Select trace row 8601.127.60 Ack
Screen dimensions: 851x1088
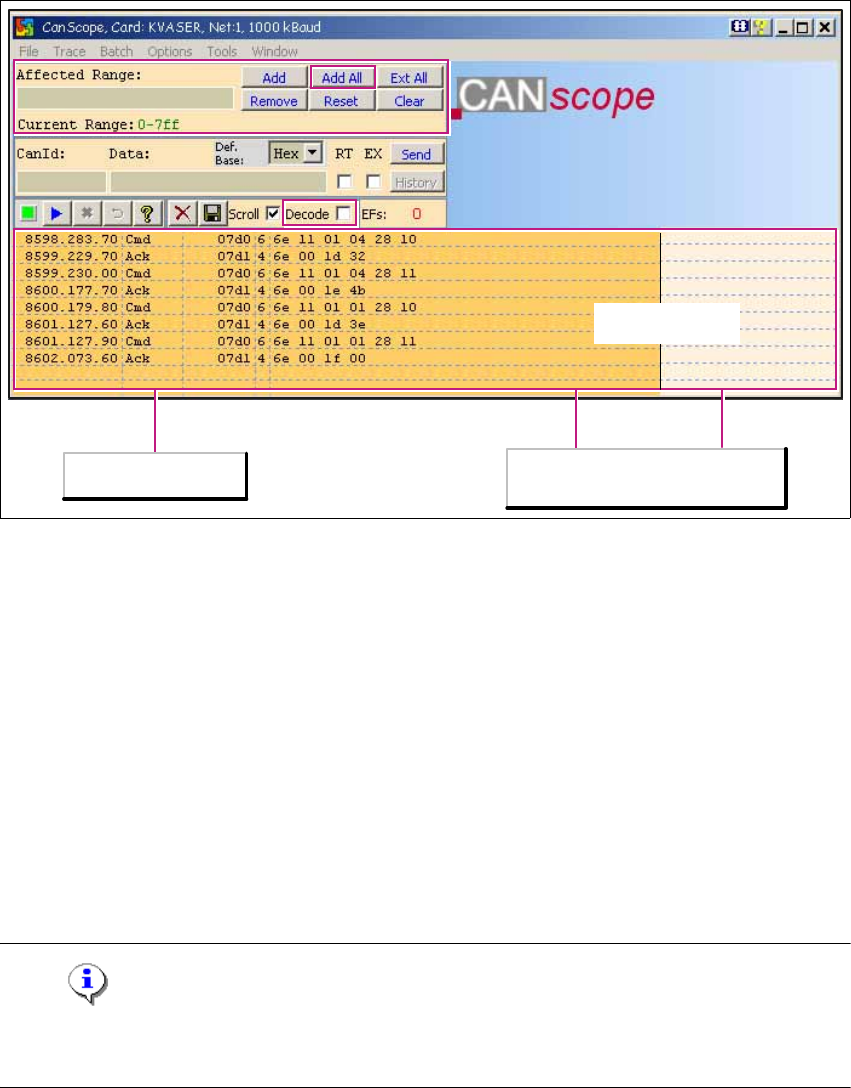(x=338, y=324)
